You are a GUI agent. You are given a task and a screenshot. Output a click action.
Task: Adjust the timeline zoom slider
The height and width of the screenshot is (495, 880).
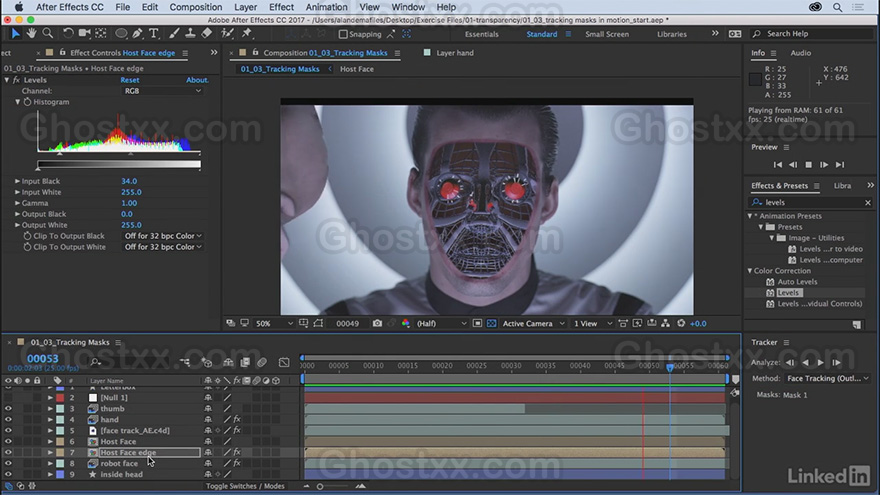click(x=320, y=487)
